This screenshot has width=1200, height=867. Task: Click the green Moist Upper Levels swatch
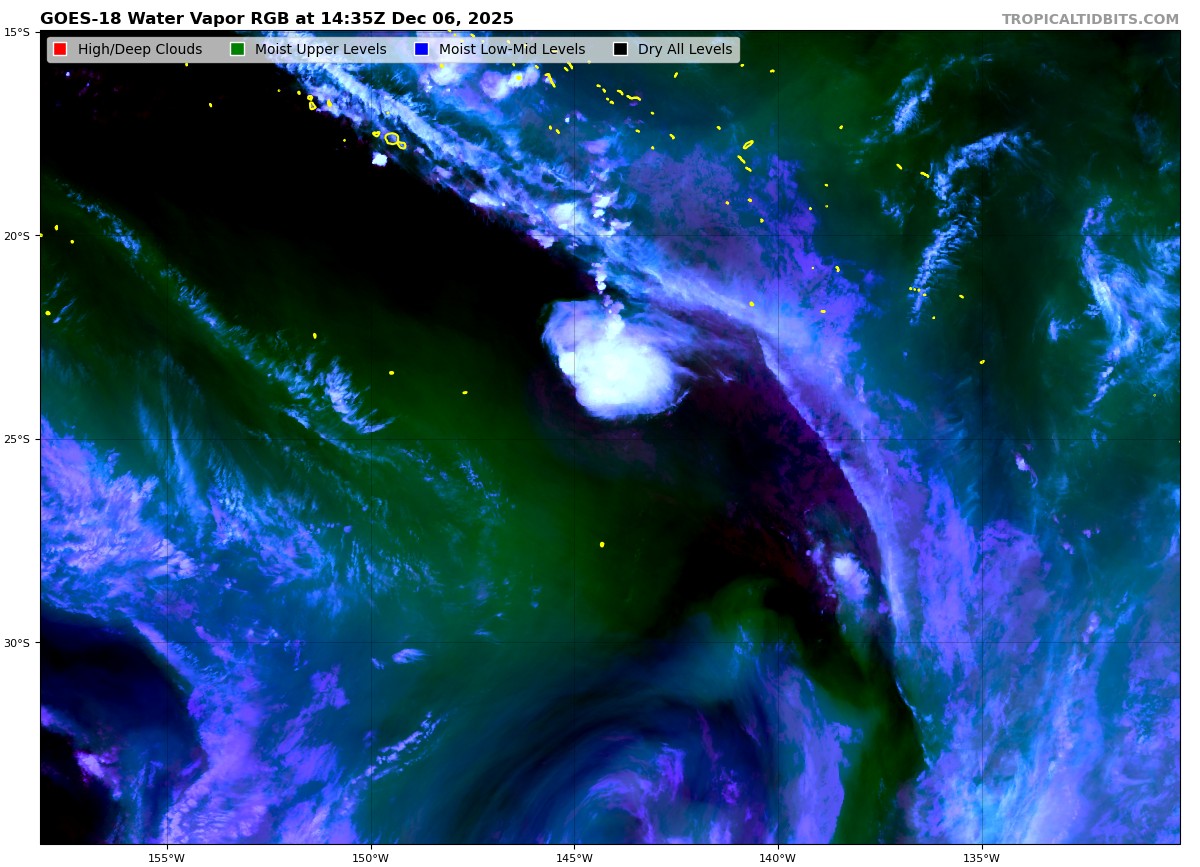pos(237,49)
